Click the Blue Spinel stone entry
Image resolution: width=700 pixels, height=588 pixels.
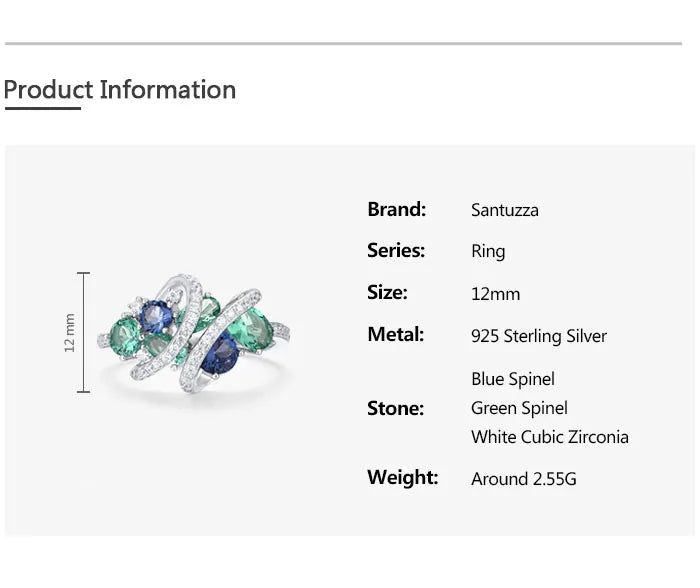pos(513,379)
